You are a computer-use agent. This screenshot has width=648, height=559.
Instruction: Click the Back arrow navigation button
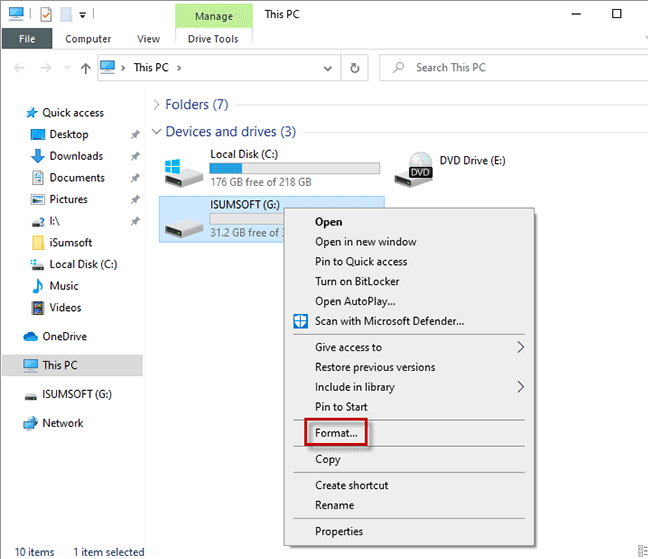click(21, 68)
